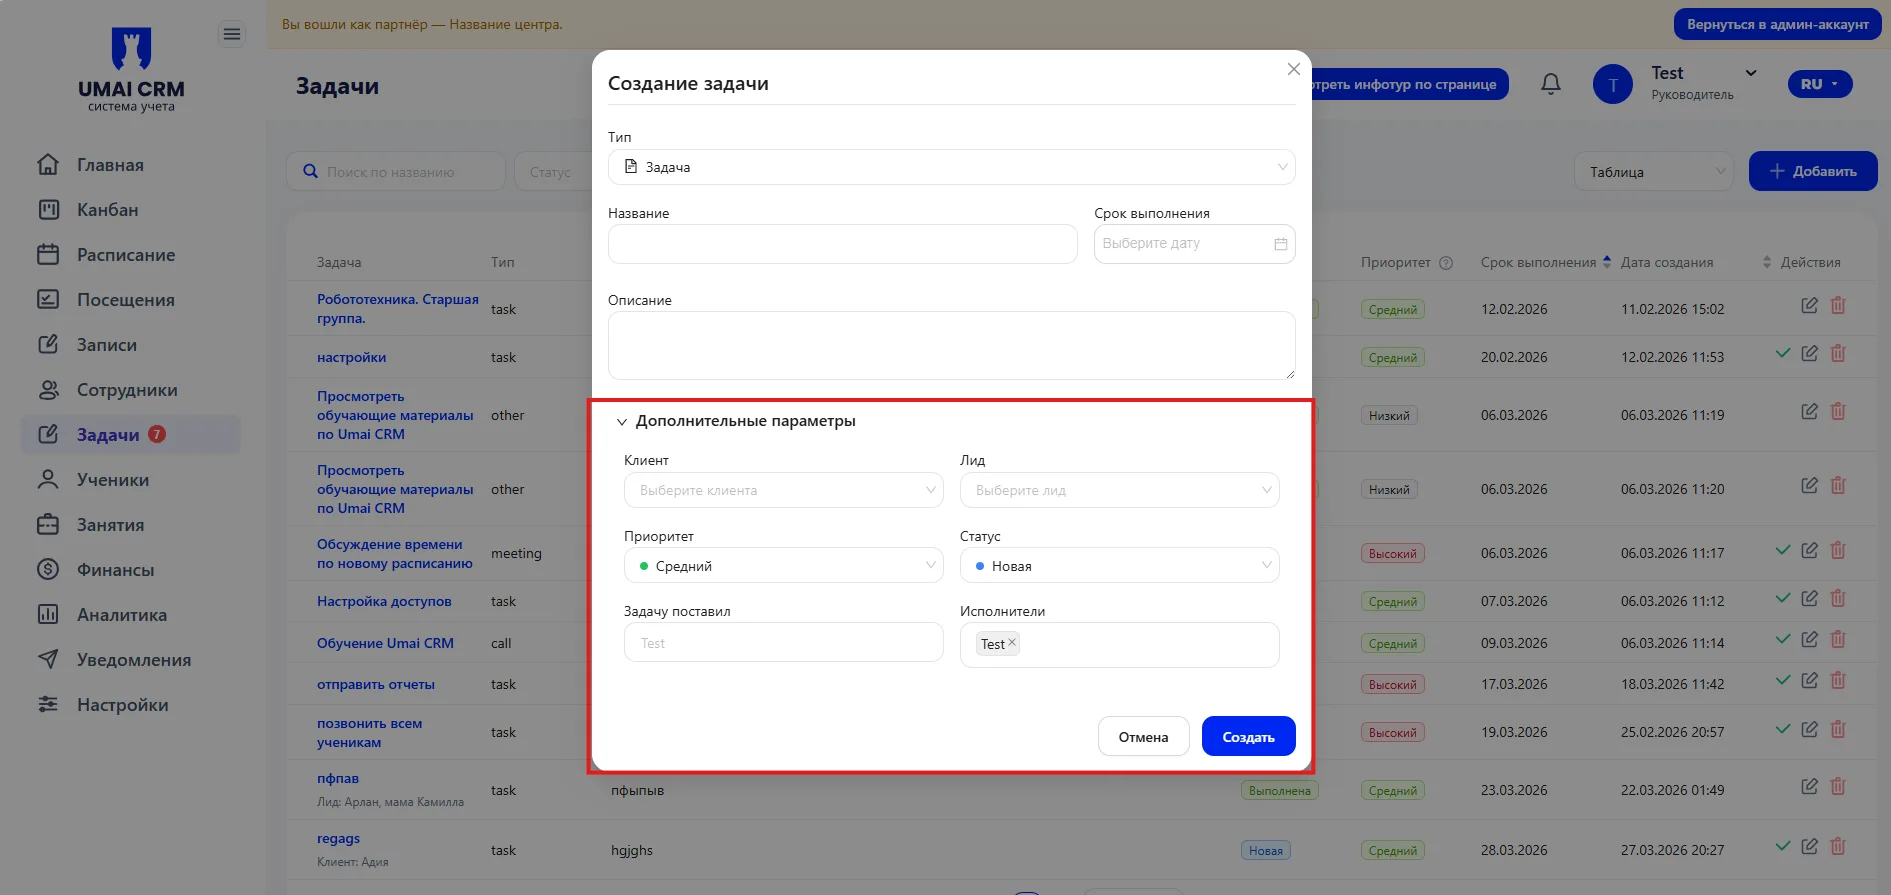Remove Test tag from Исполнители

tap(1012, 643)
